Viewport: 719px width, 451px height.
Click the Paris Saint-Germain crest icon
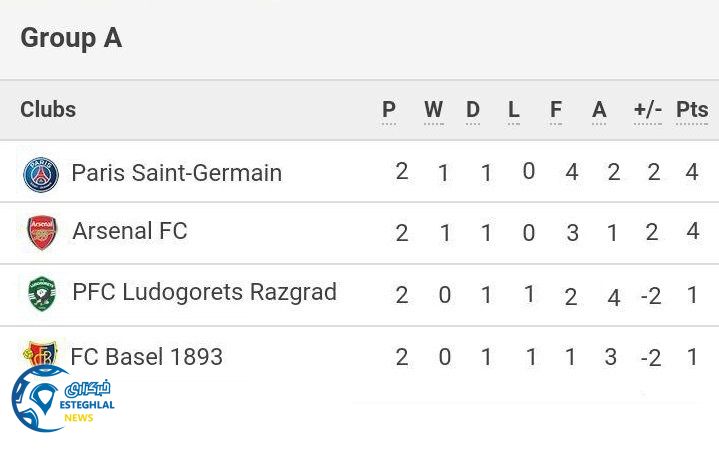(x=41, y=174)
